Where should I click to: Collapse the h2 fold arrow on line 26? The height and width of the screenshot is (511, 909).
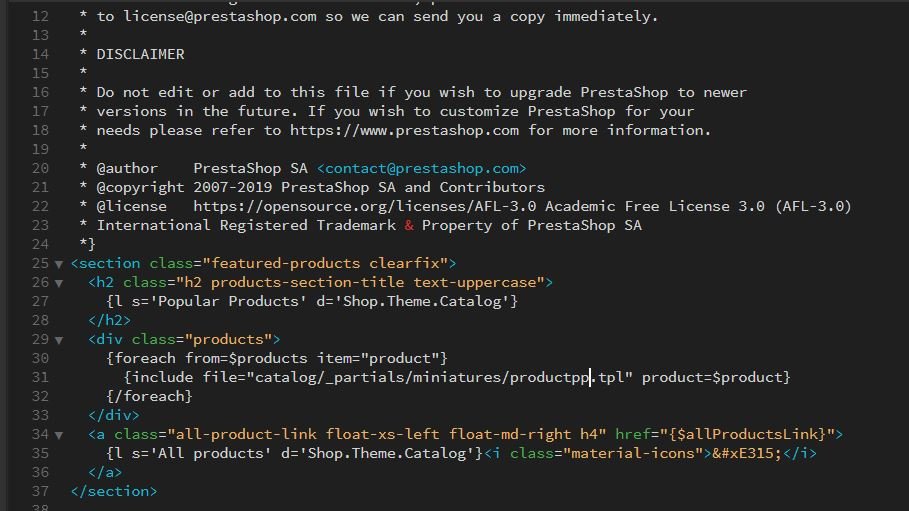(59, 283)
